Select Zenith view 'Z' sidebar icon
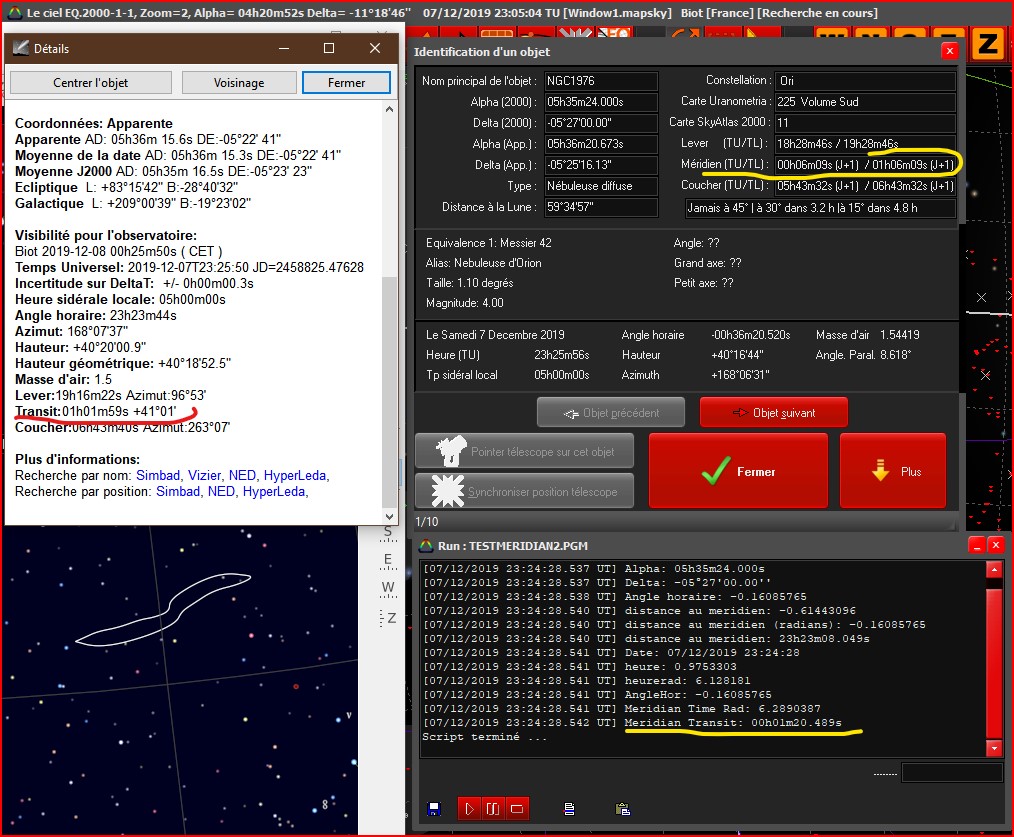 (391, 618)
